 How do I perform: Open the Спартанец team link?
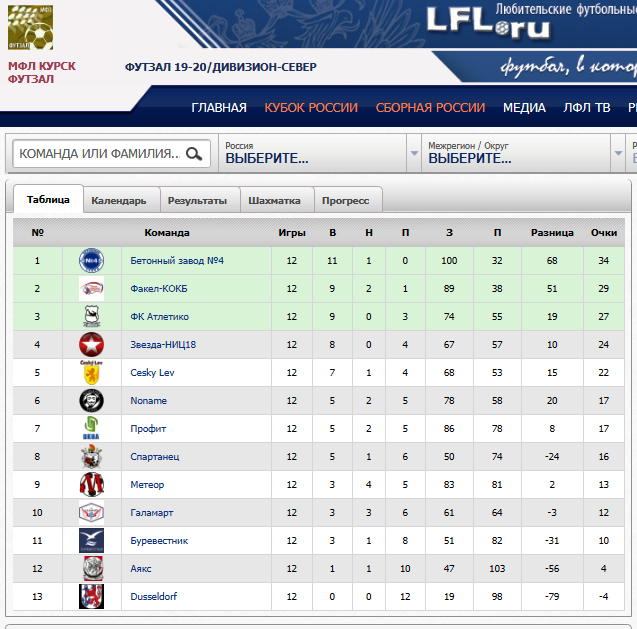pos(155,457)
